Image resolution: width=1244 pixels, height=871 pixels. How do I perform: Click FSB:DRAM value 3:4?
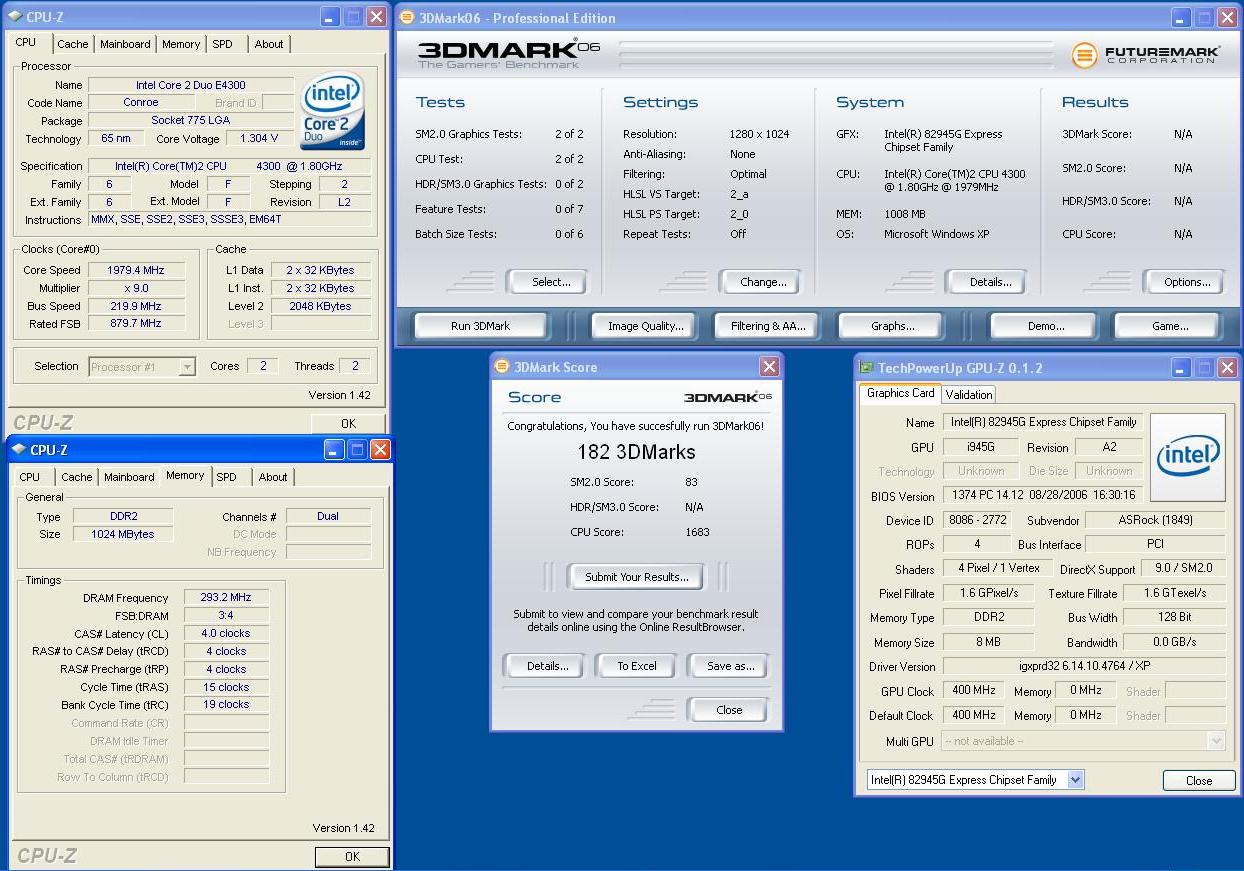click(x=226, y=615)
